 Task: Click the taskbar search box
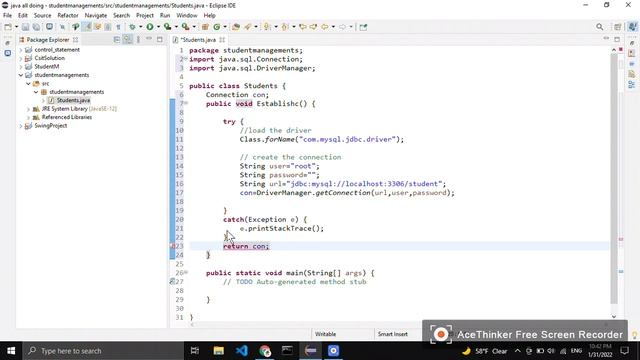103,351
